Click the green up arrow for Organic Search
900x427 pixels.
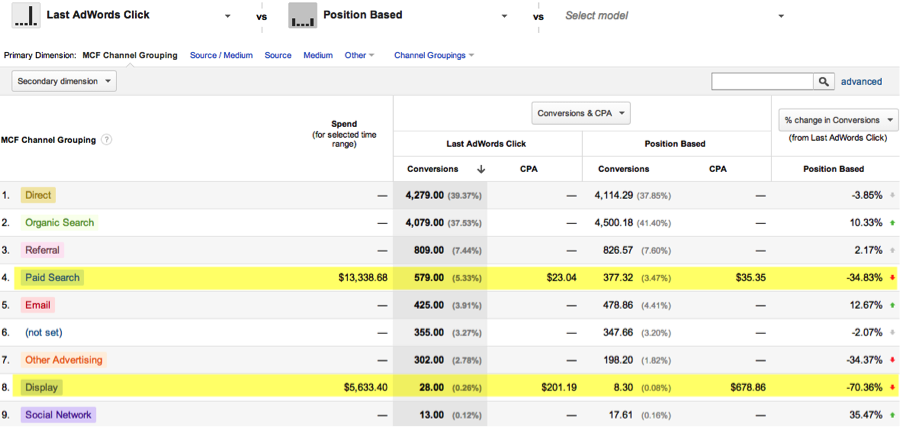(x=892, y=223)
